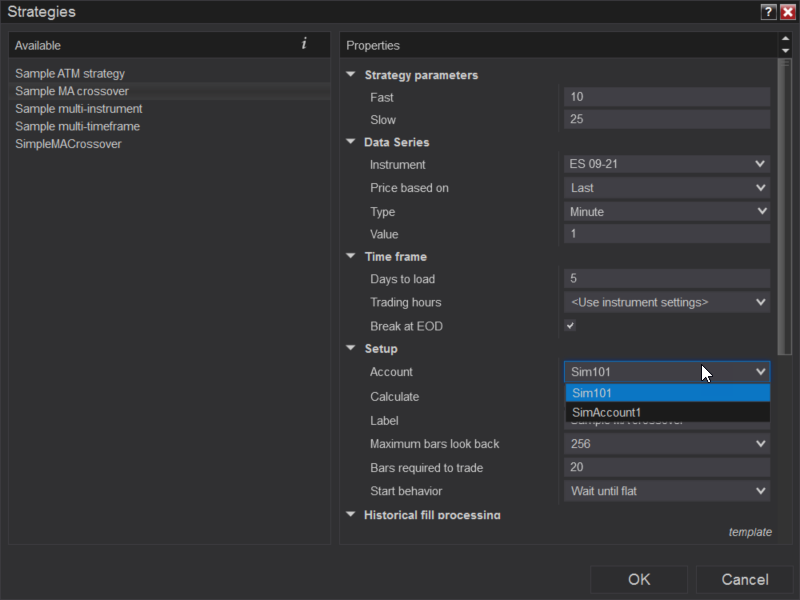The height and width of the screenshot is (600, 800).
Task: Choose Sim101 in the account dropdown list
Action: click(667, 393)
